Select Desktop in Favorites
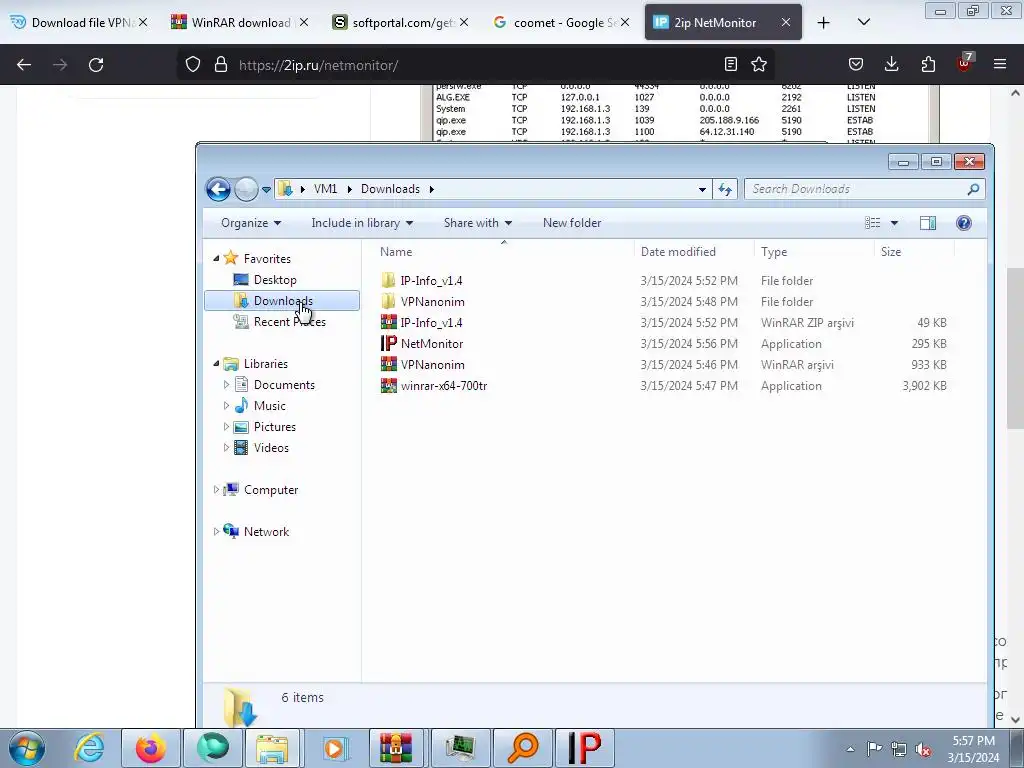The image size is (1024, 768). click(275, 280)
